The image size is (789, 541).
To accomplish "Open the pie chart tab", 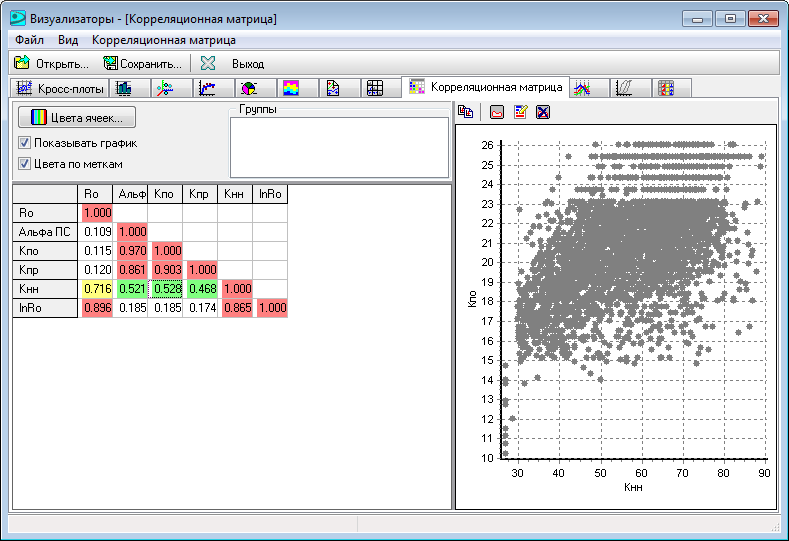I will click(x=249, y=88).
